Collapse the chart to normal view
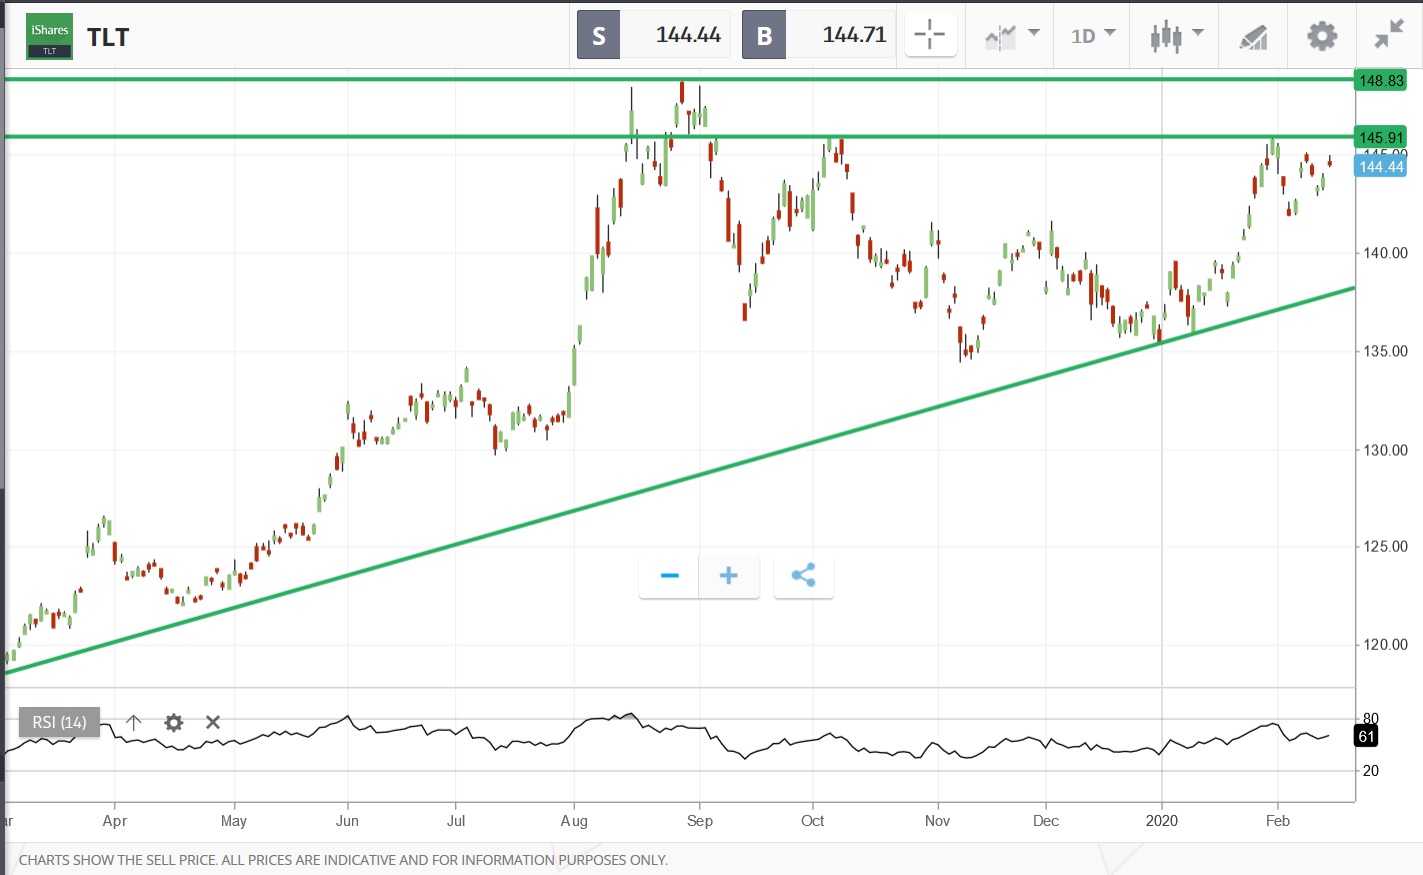Viewport: 1423px width, 875px height. click(x=1386, y=35)
